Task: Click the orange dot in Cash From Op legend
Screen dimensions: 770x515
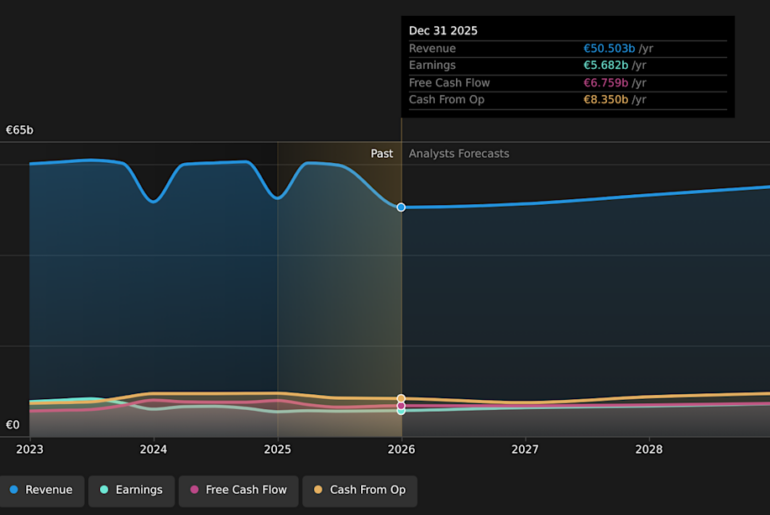Action: coord(319,490)
